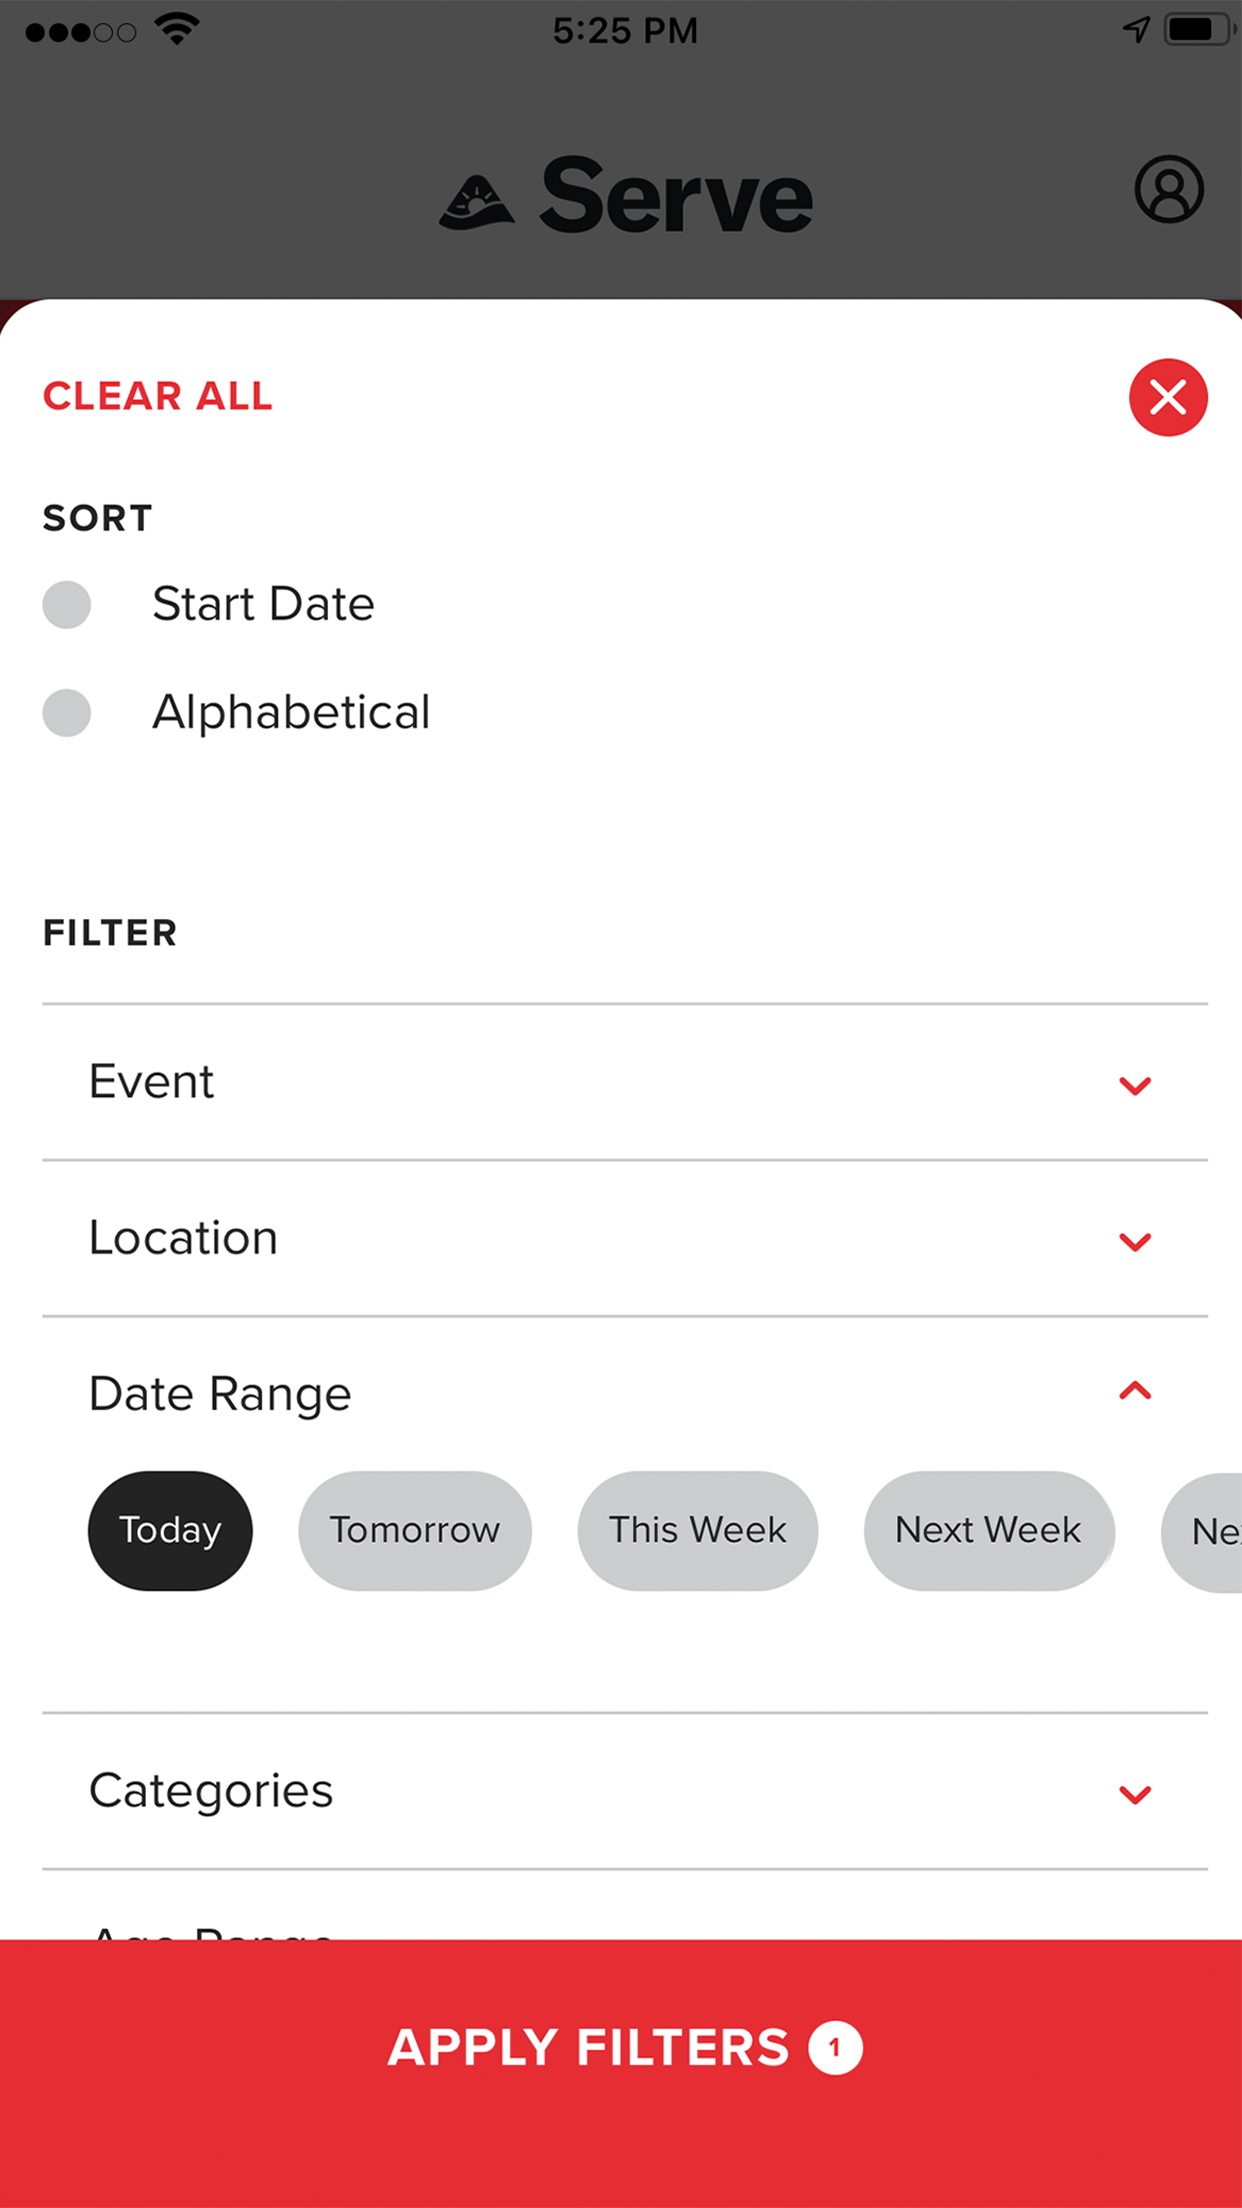Tap the partially visible date chip

1203,1531
